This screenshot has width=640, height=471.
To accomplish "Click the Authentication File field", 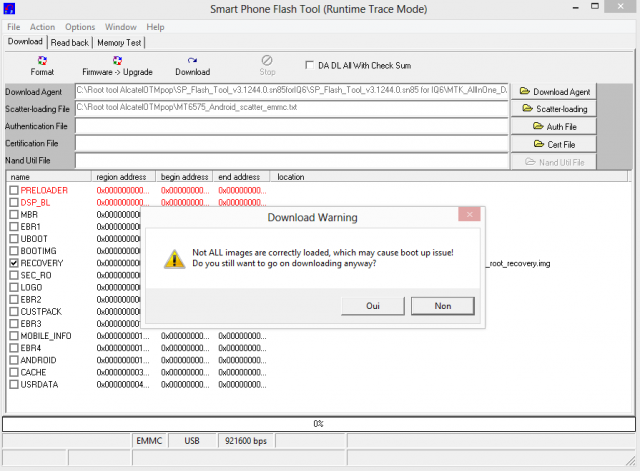I will pyautogui.click(x=291, y=126).
